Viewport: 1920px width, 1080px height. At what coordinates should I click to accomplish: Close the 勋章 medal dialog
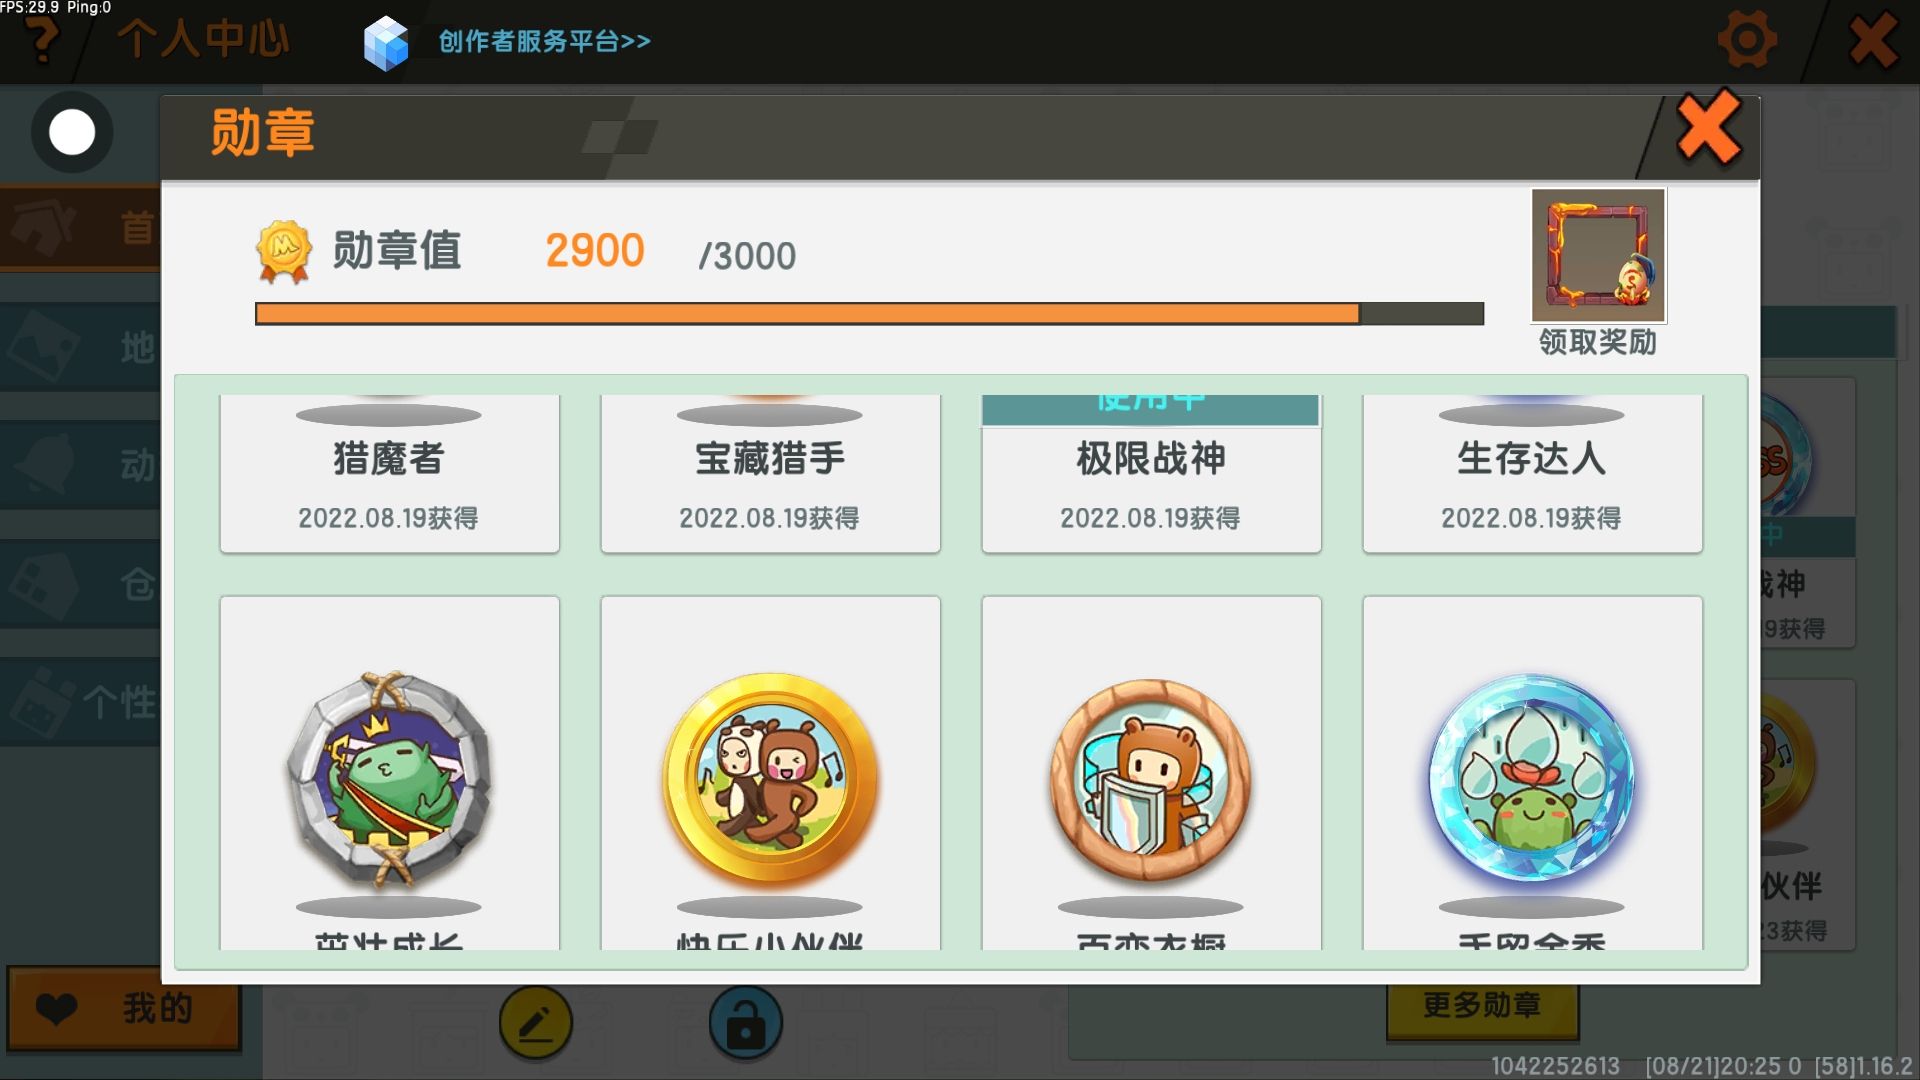pyautogui.click(x=1709, y=128)
